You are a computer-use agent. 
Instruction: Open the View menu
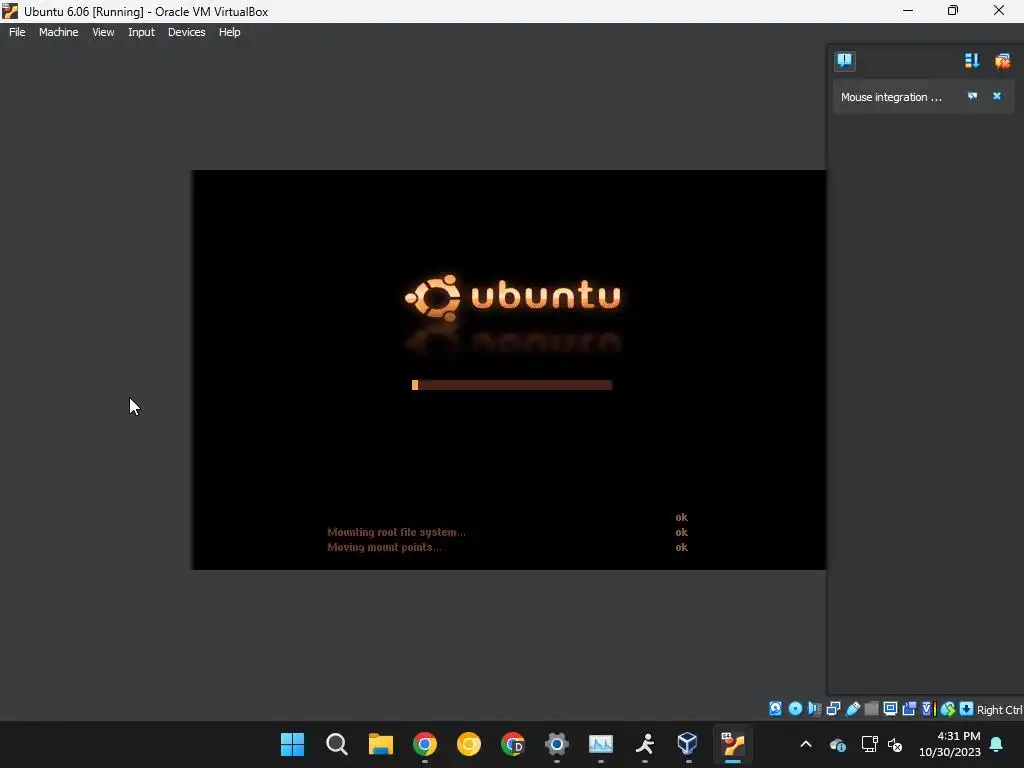click(x=103, y=32)
